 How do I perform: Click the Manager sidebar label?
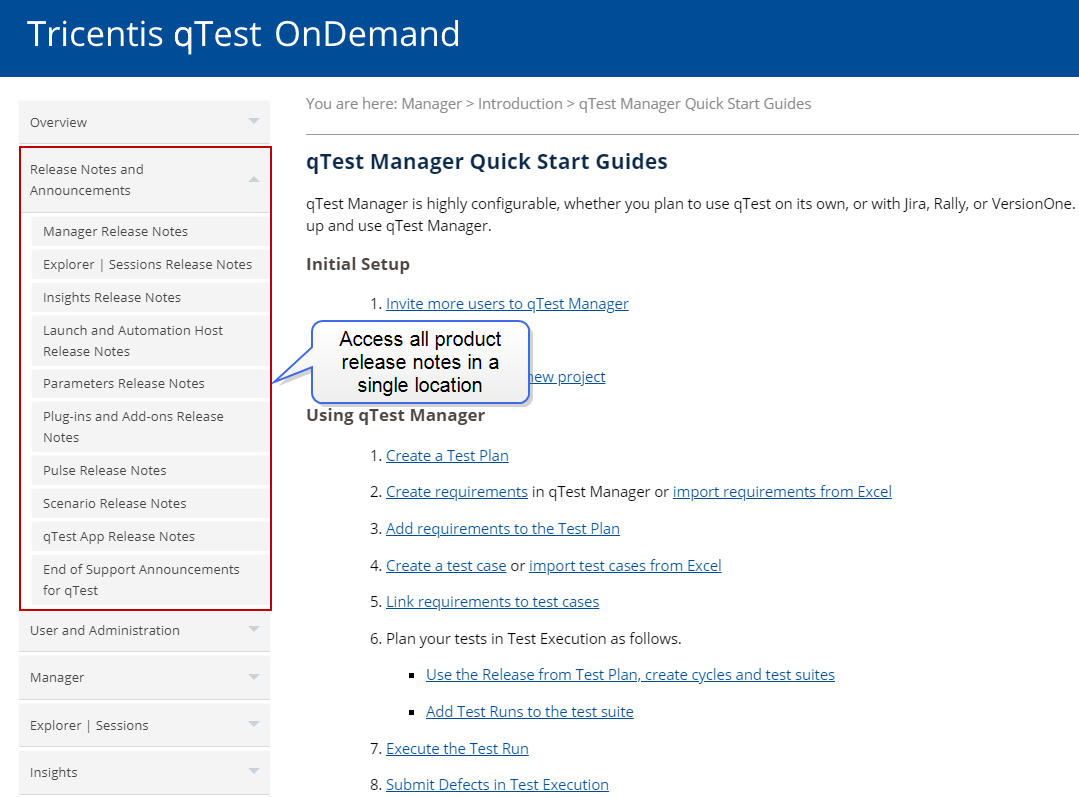[x=57, y=678]
